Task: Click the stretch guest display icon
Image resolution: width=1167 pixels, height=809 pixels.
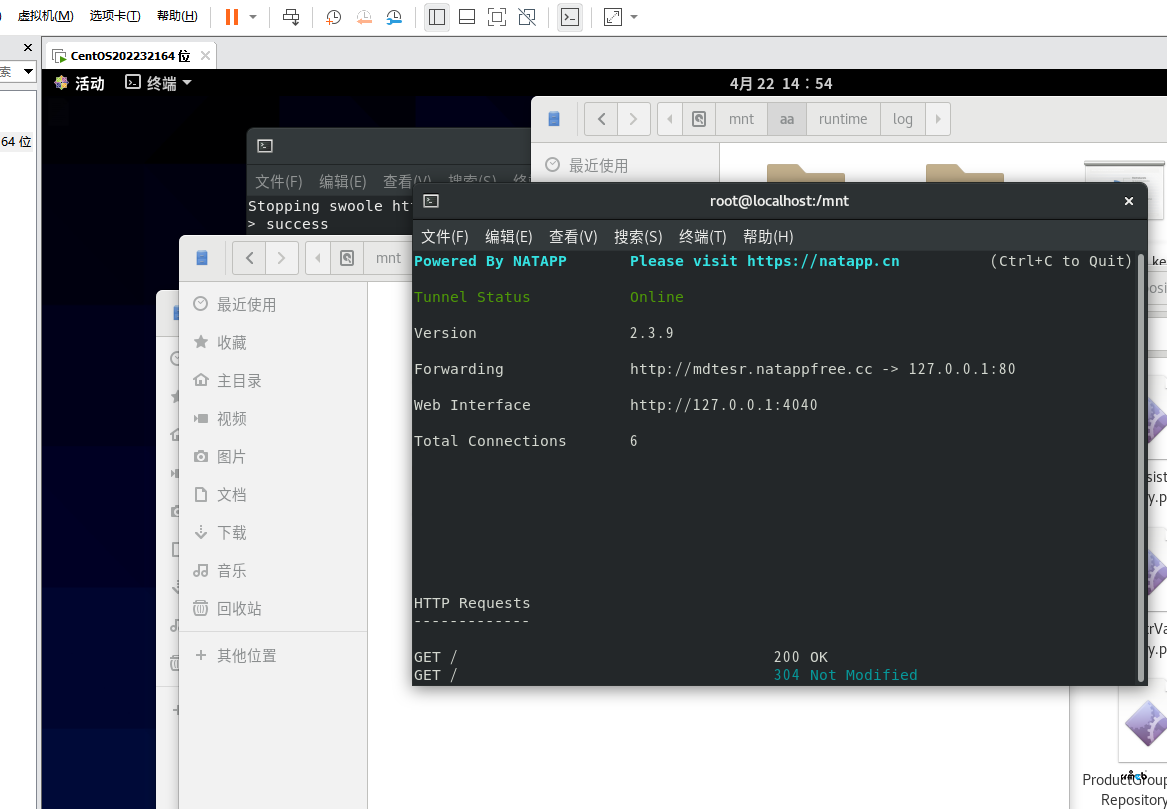Action: 613,16
